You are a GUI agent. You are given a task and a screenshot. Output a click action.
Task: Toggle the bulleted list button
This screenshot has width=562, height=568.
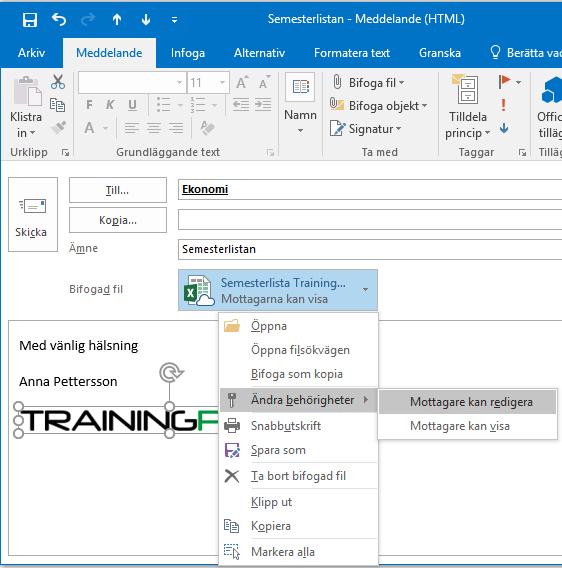163,105
